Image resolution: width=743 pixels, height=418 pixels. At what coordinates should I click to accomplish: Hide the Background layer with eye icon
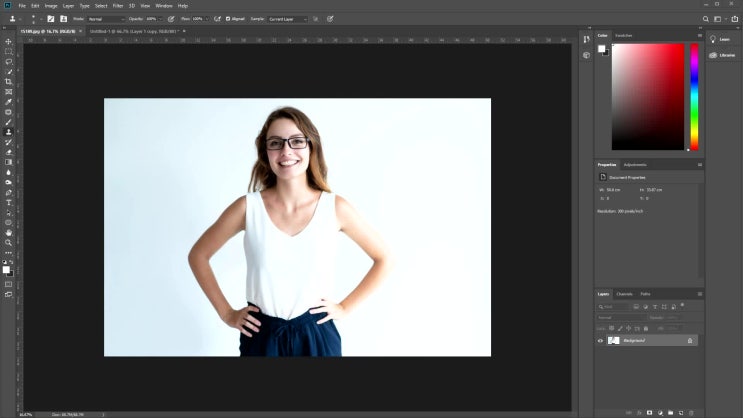pos(600,341)
